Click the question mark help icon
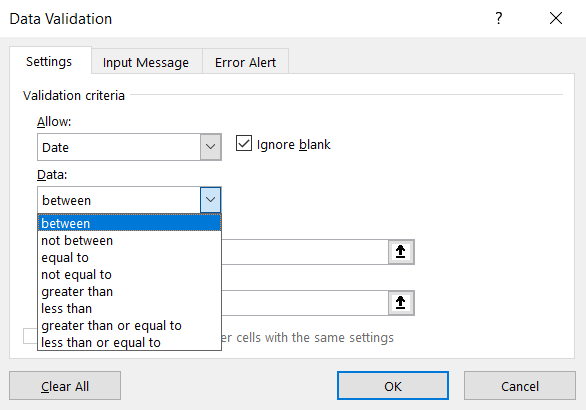This screenshot has height=410, width=586. click(x=499, y=18)
